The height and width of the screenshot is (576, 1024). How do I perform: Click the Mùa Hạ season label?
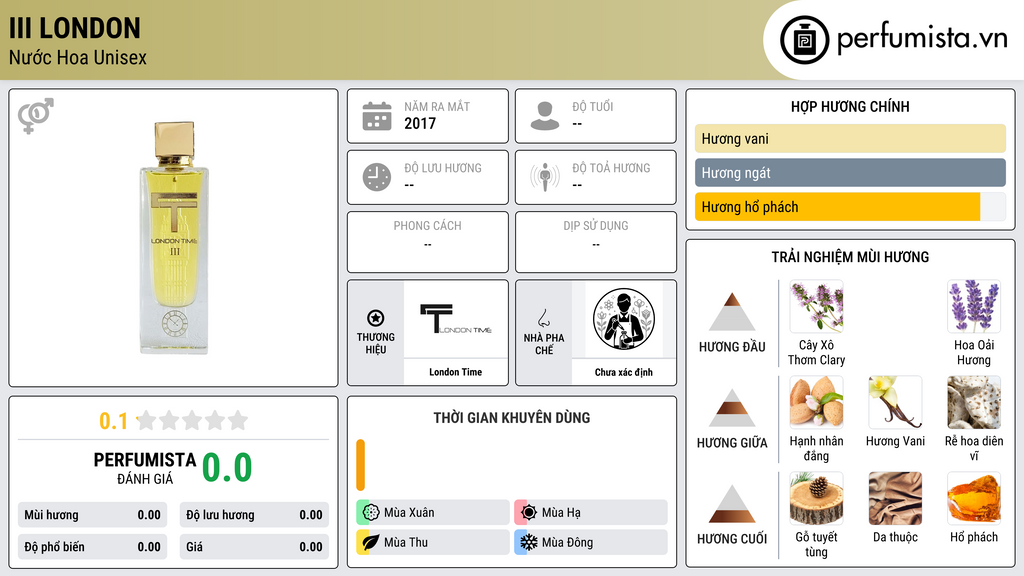[561, 513]
